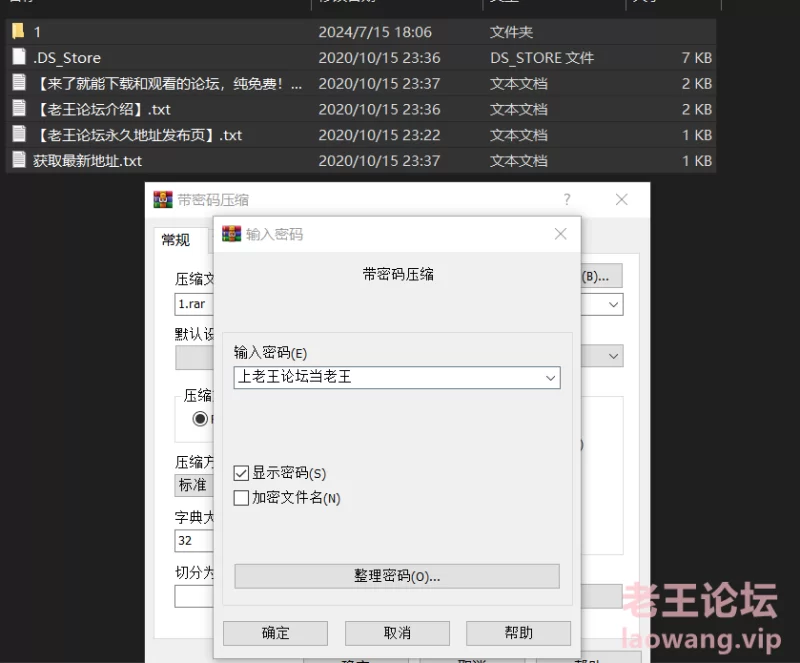Screen dimensions: 800x663
Task: Switch to the 常规 tab
Action: [x=176, y=240]
